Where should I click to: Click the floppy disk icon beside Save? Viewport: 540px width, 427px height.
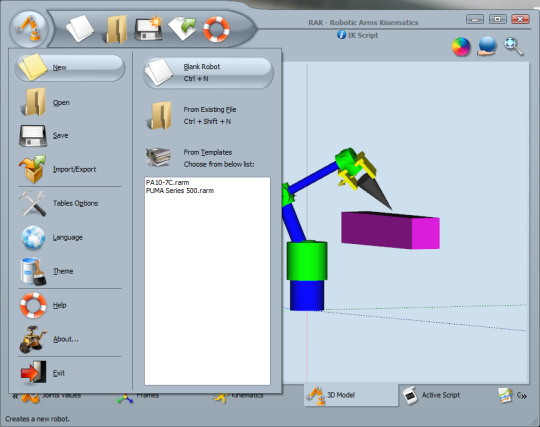pyautogui.click(x=33, y=136)
